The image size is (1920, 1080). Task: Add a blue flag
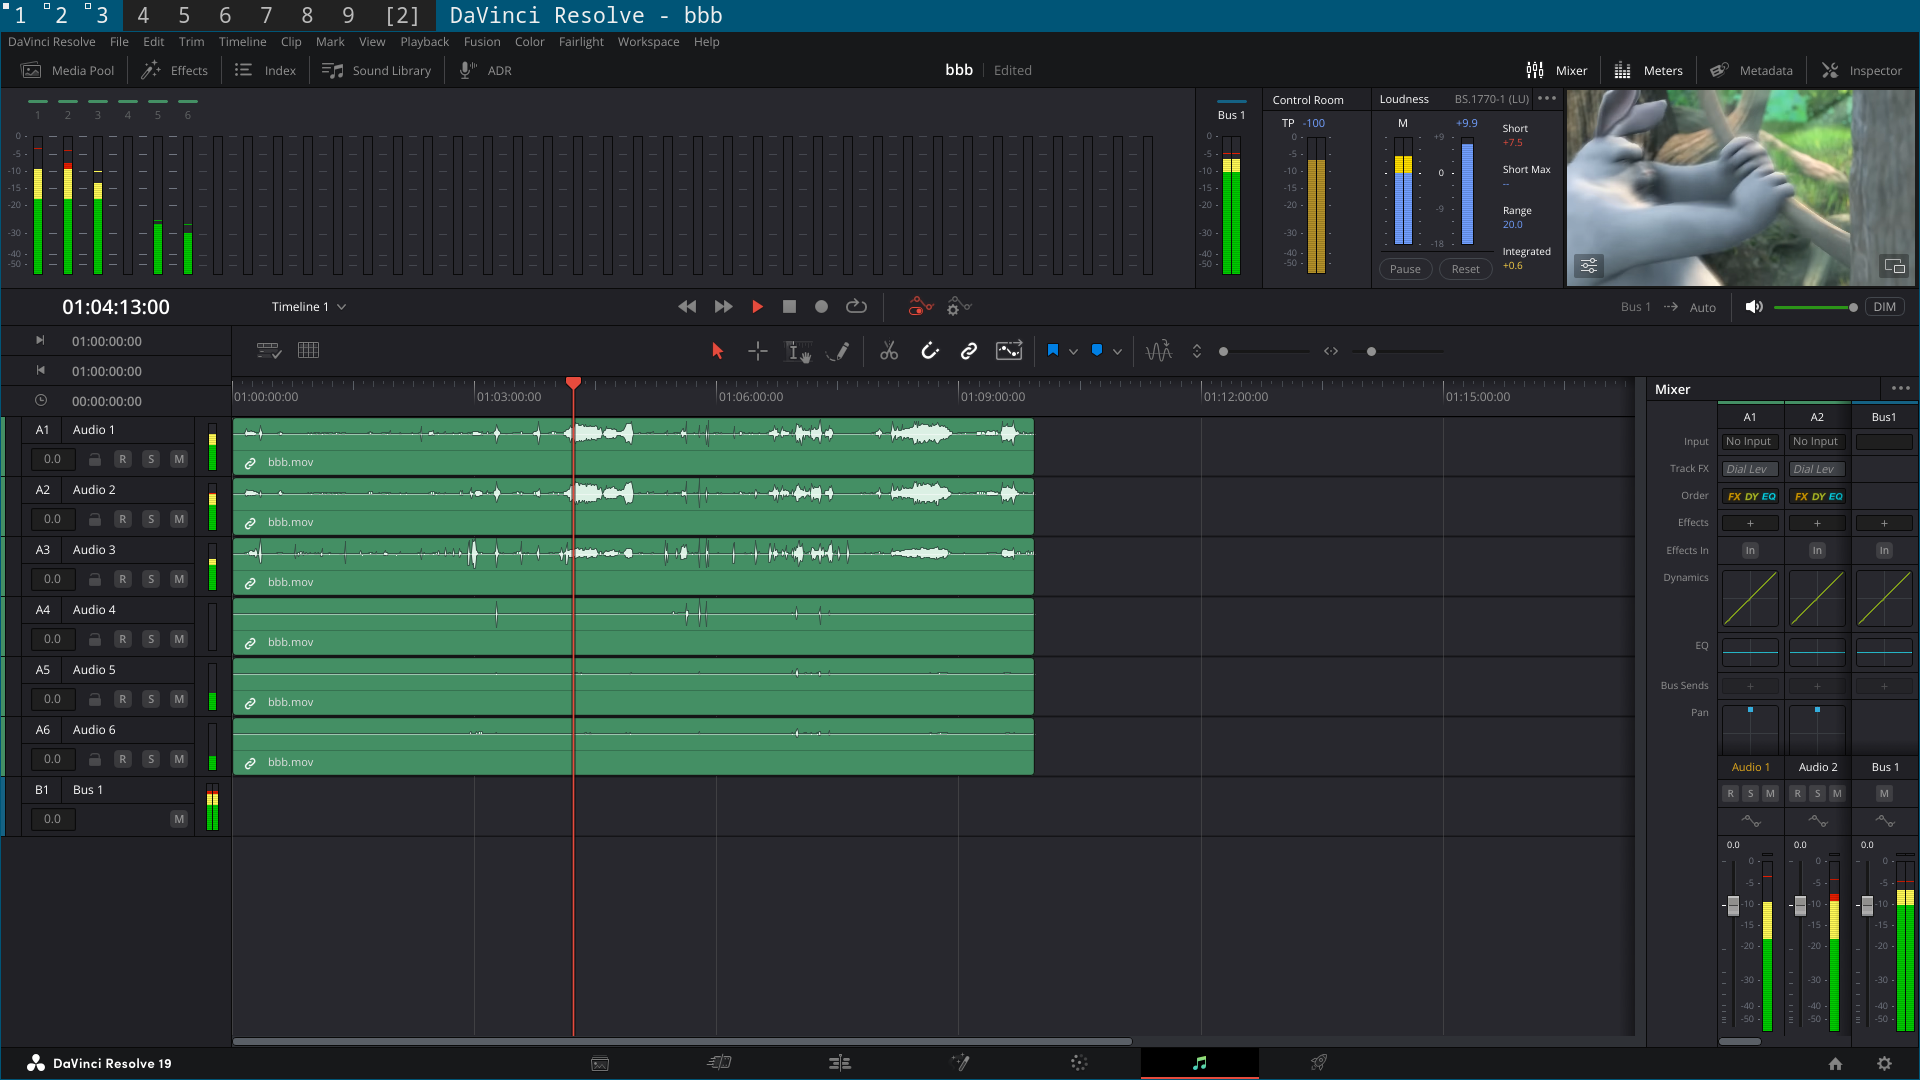tap(1052, 351)
